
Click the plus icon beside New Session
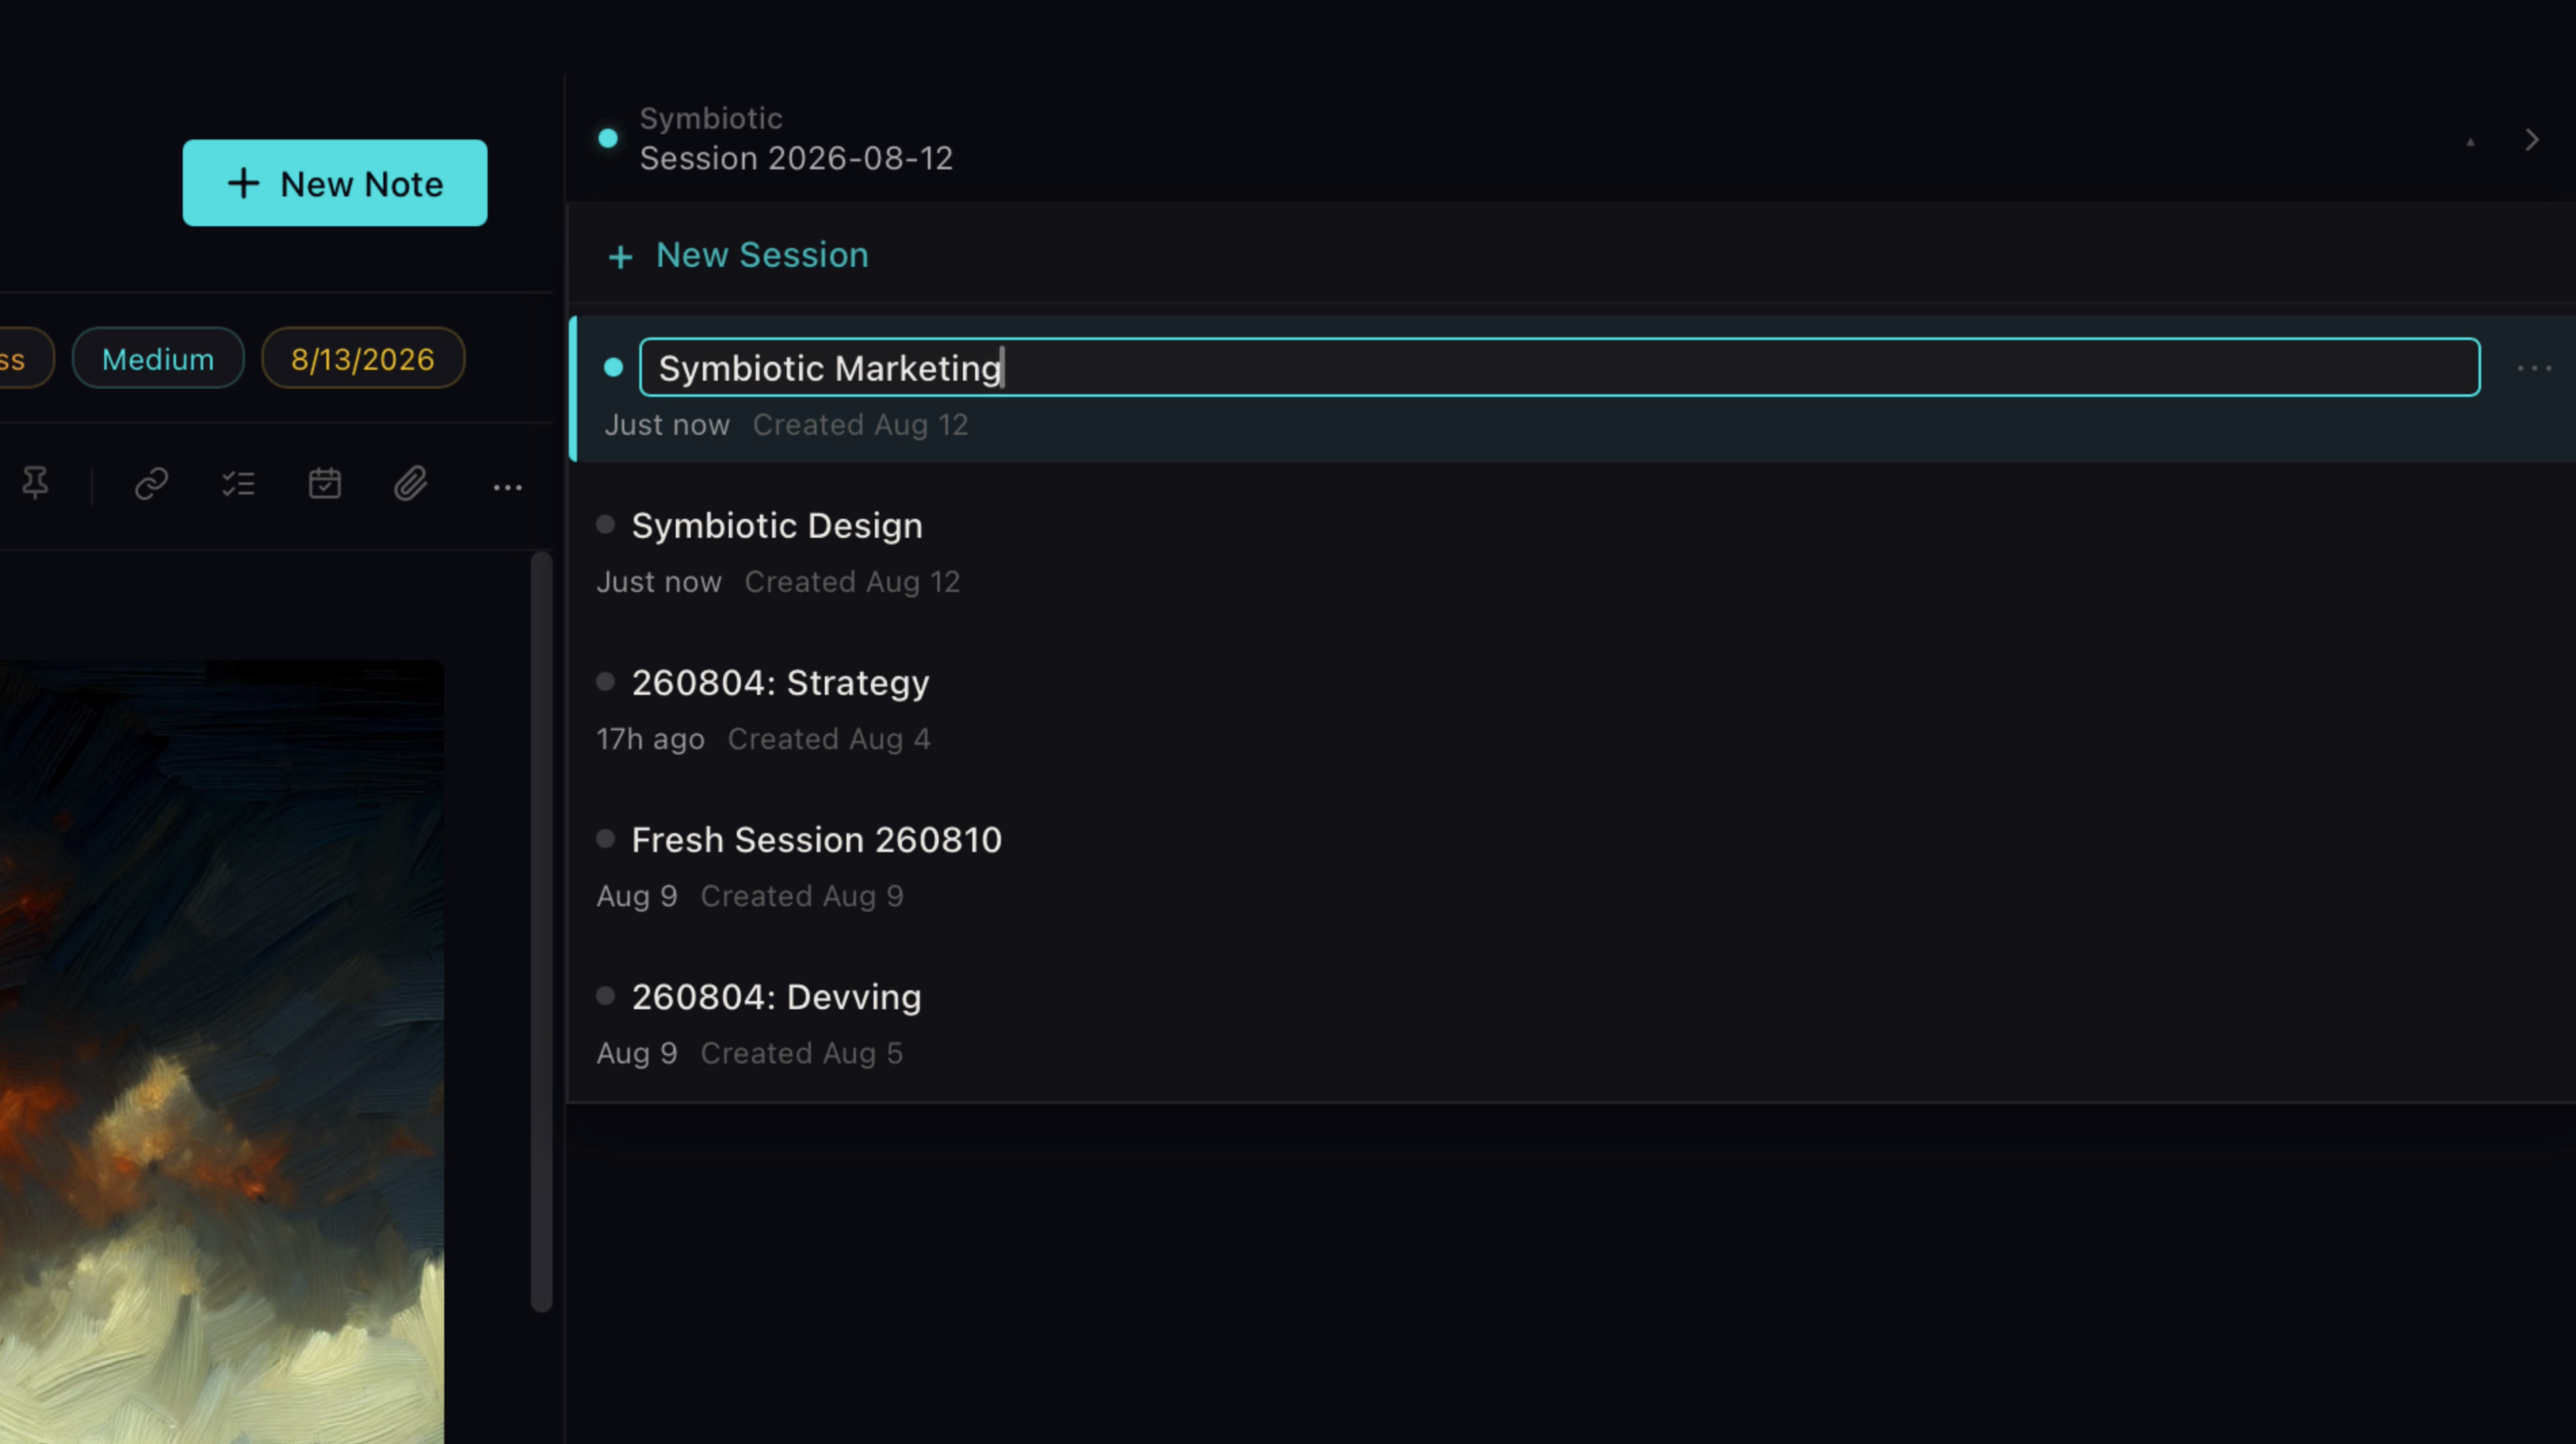[x=621, y=257]
